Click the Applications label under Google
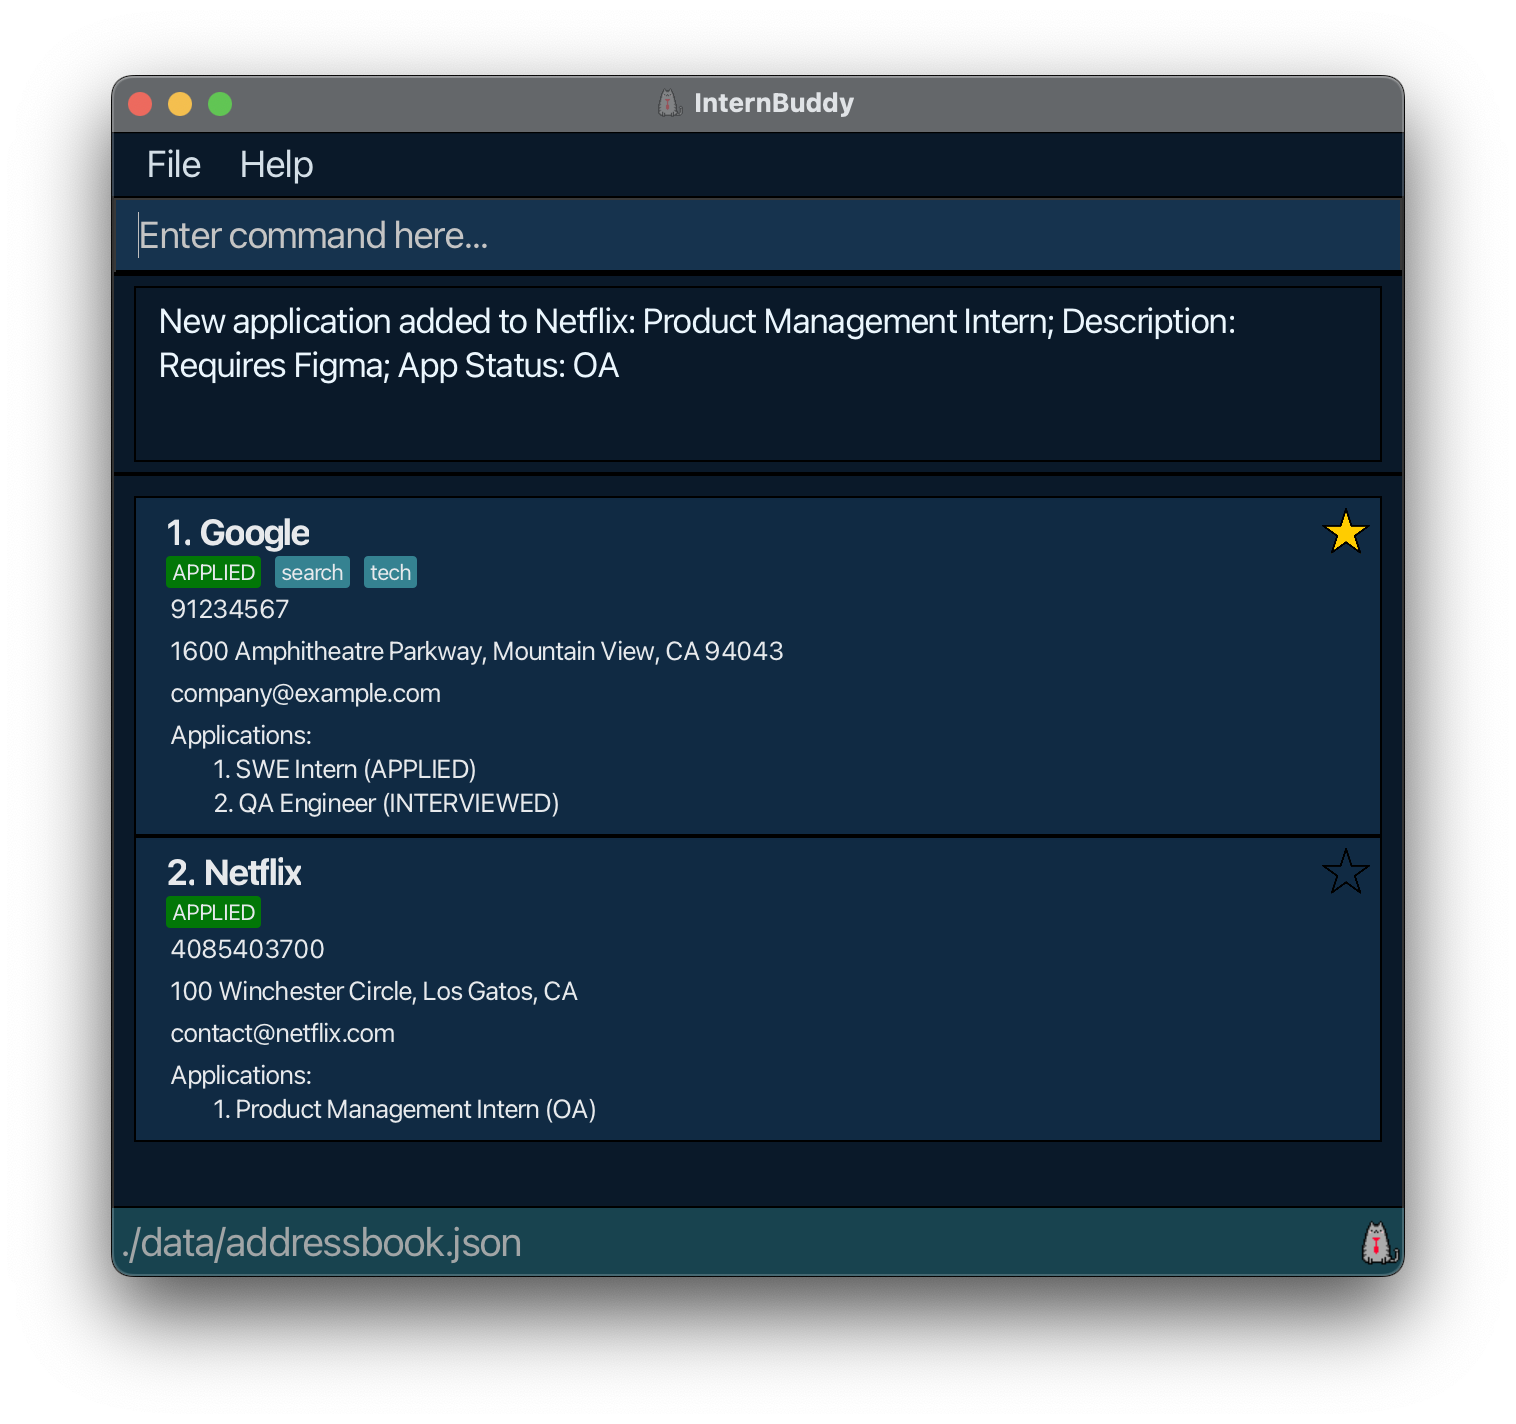The width and height of the screenshot is (1516, 1424). pyautogui.click(x=241, y=735)
